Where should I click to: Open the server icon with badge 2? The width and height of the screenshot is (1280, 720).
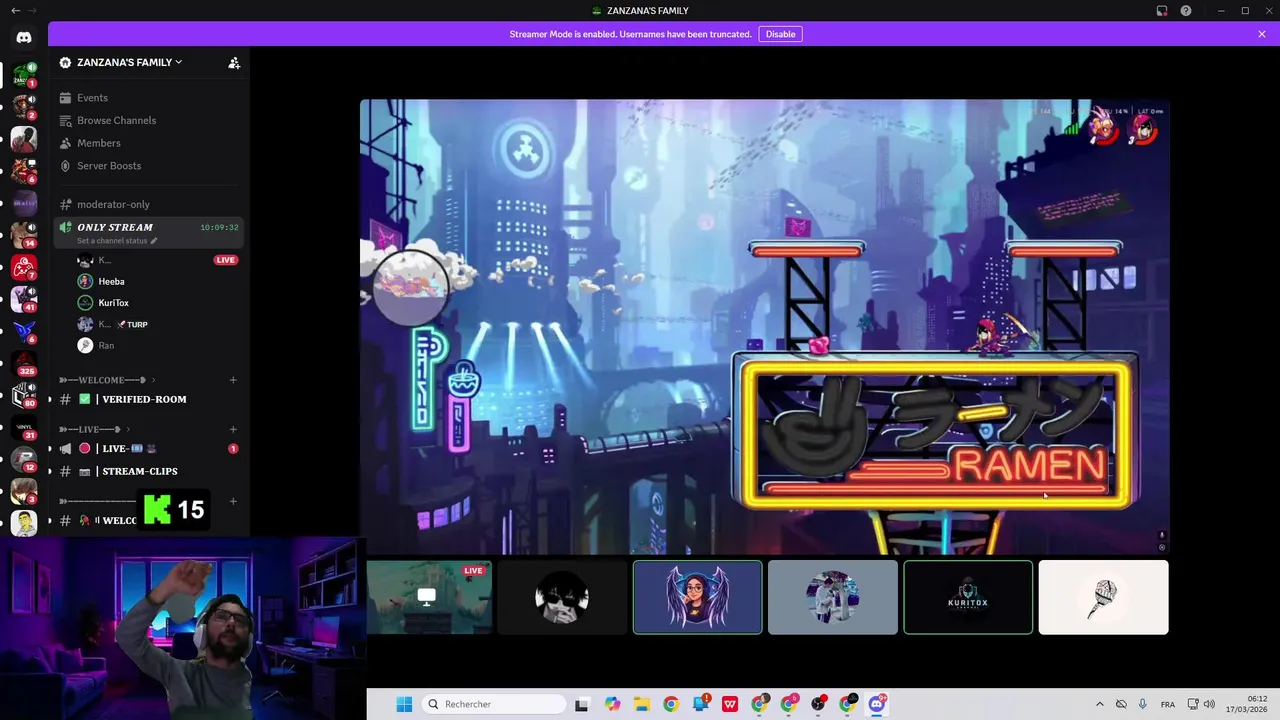pyautogui.click(x=24, y=107)
